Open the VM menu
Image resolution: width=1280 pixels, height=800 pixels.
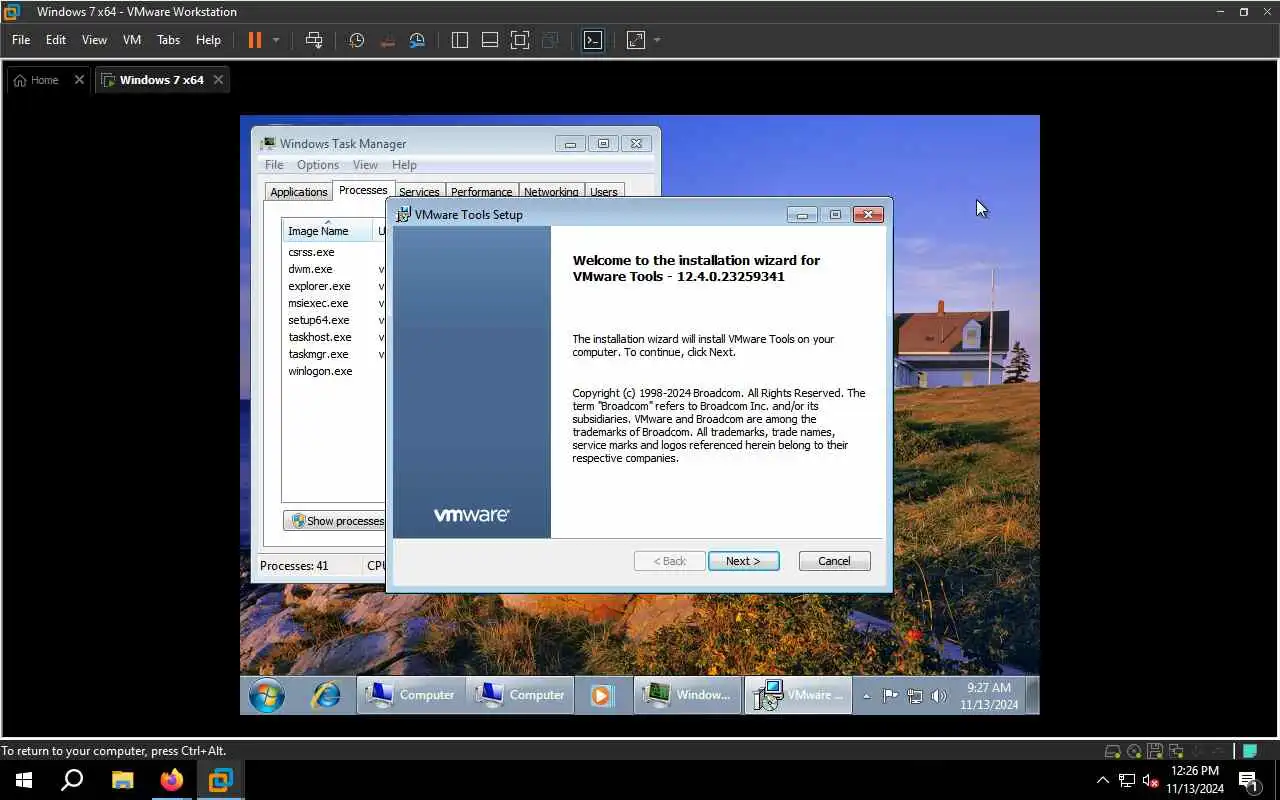coord(132,40)
